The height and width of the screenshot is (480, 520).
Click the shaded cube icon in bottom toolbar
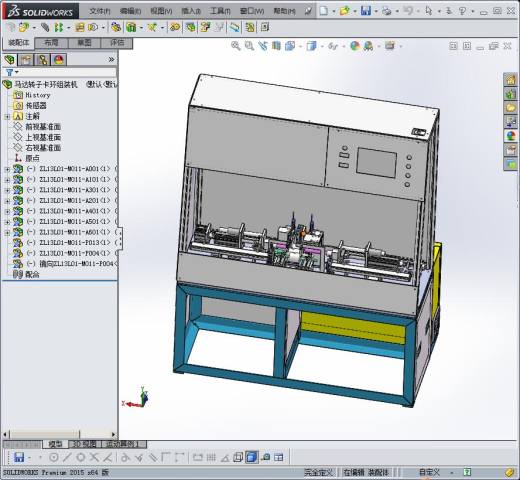(x=252, y=457)
